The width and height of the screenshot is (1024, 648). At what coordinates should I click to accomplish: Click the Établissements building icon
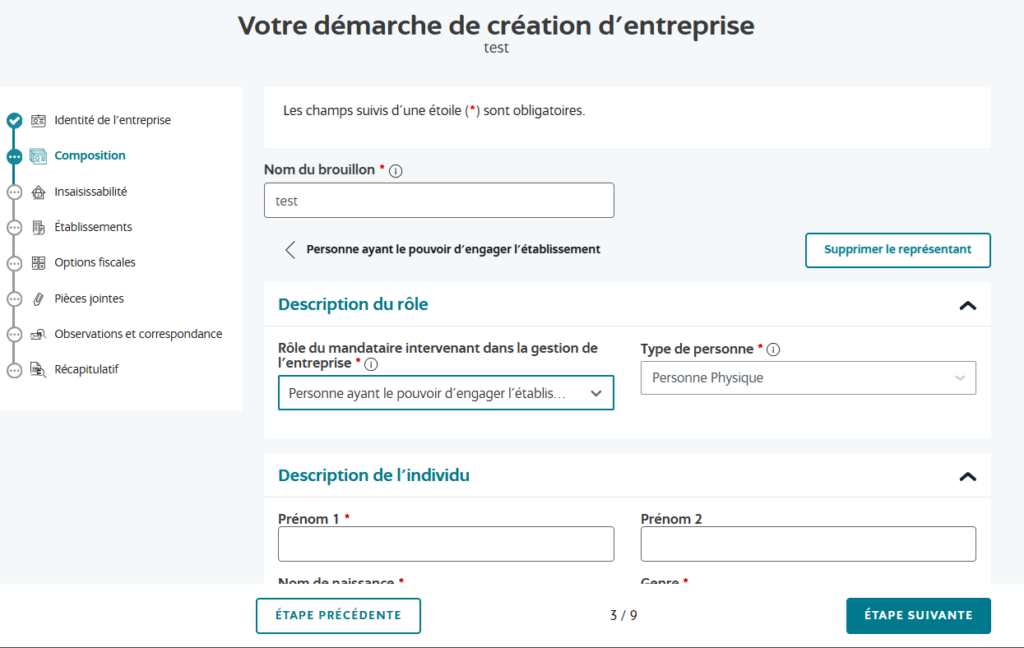point(39,227)
